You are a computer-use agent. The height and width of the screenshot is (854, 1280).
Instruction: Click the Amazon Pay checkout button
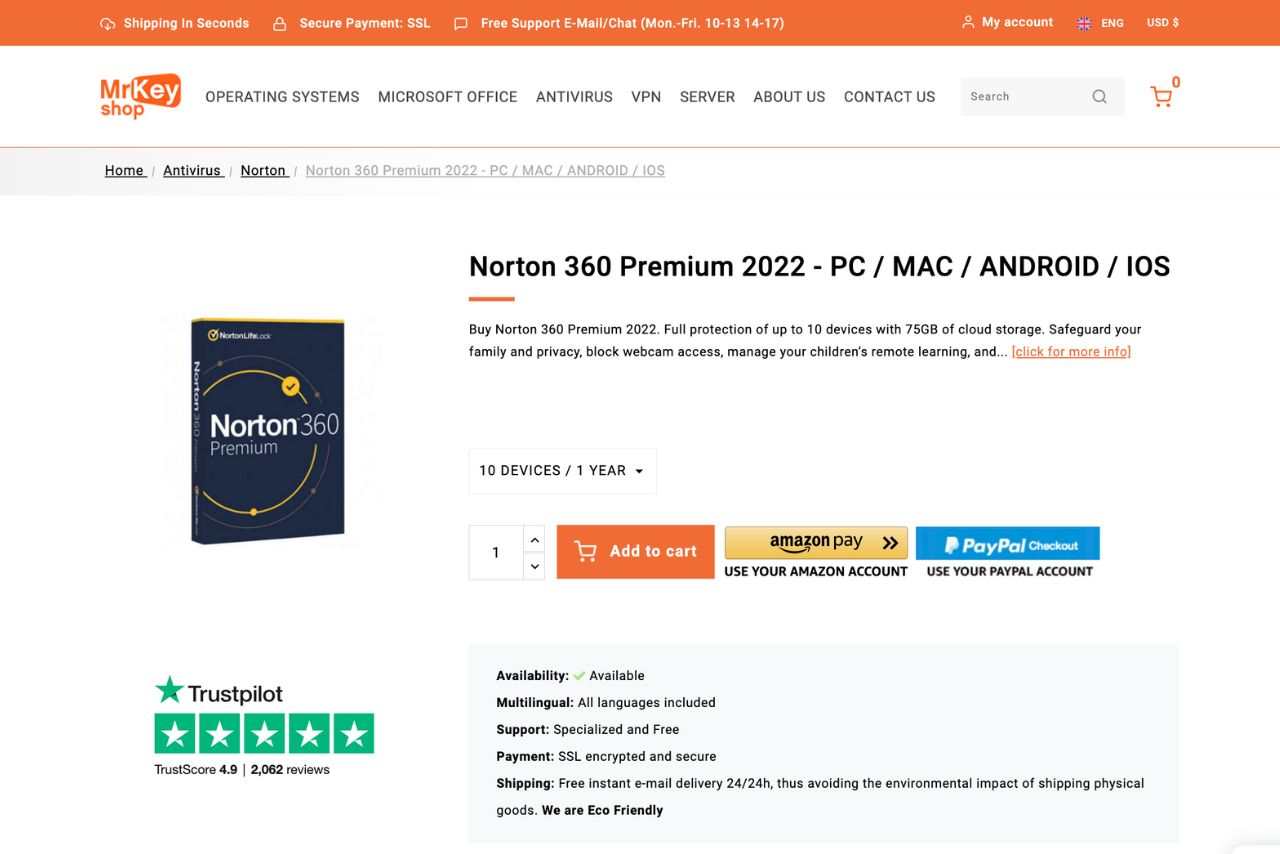pyautogui.click(x=816, y=541)
